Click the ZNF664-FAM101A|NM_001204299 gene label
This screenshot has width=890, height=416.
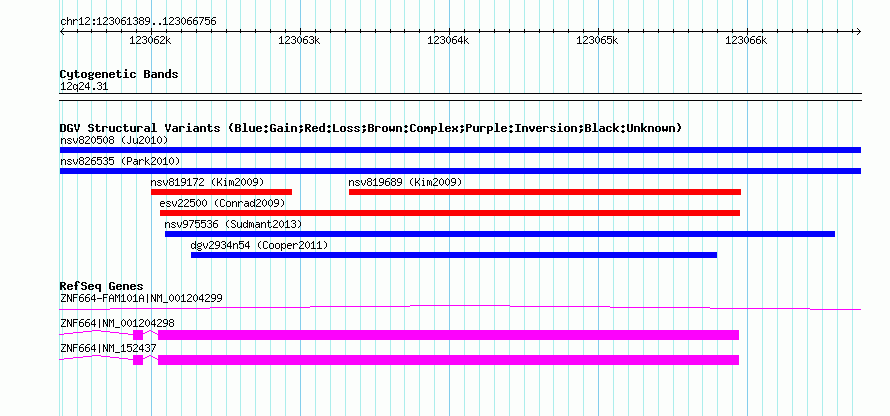(141, 298)
